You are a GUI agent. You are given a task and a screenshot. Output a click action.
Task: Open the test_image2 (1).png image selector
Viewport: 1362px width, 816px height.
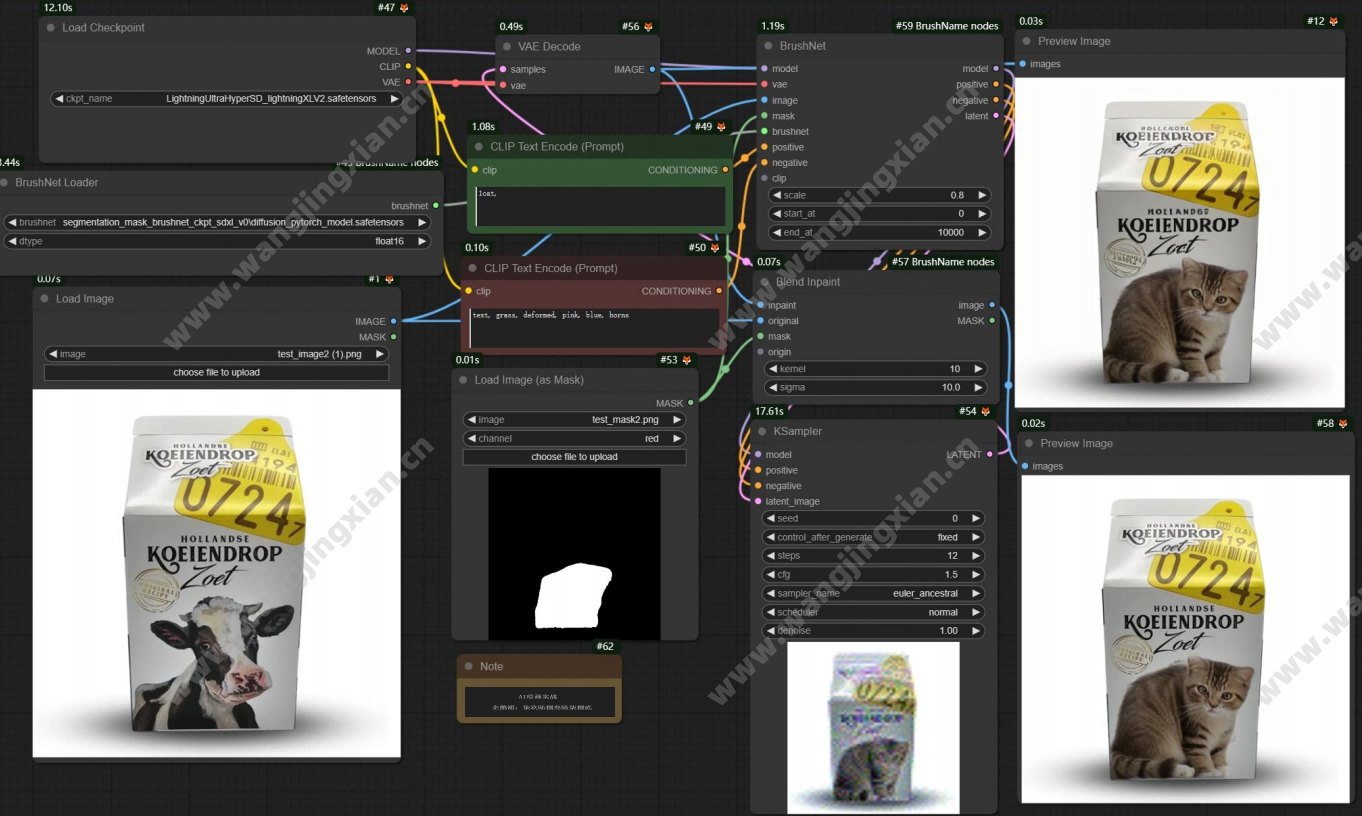click(216, 354)
